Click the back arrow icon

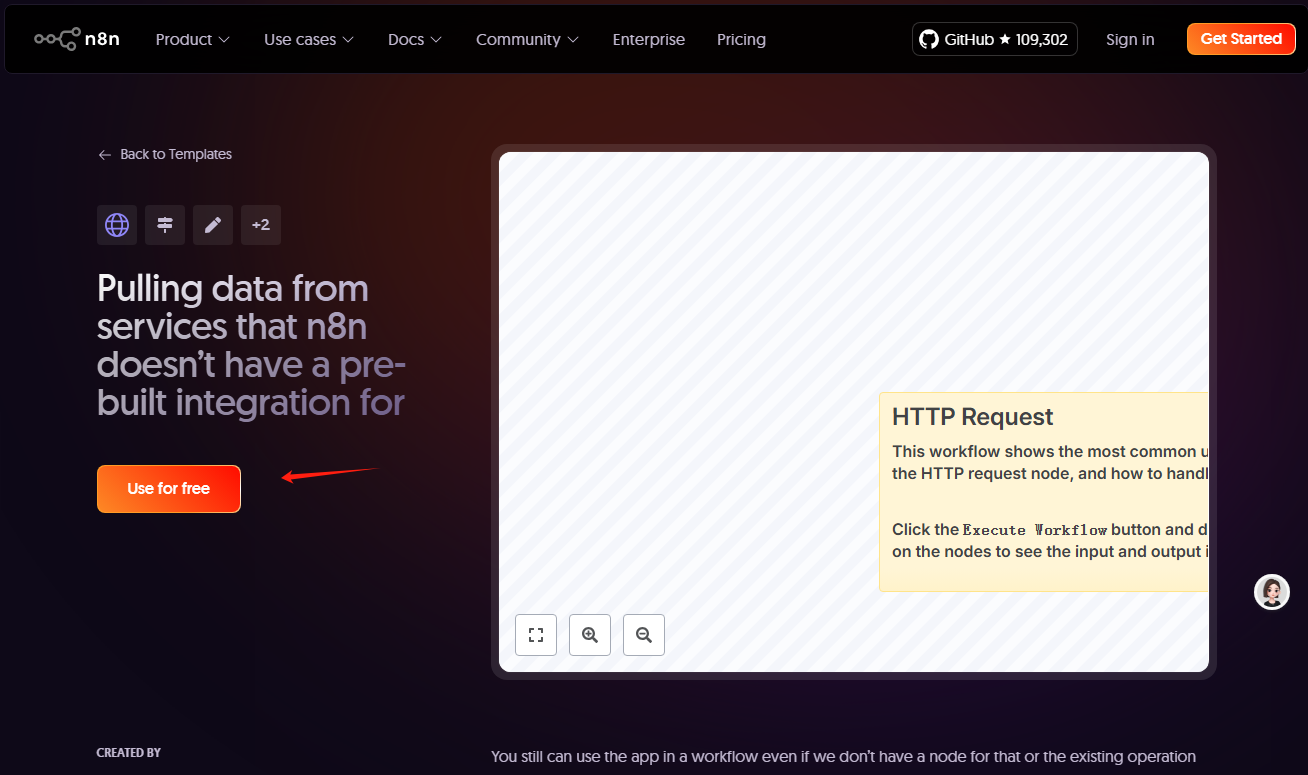pyautogui.click(x=105, y=155)
